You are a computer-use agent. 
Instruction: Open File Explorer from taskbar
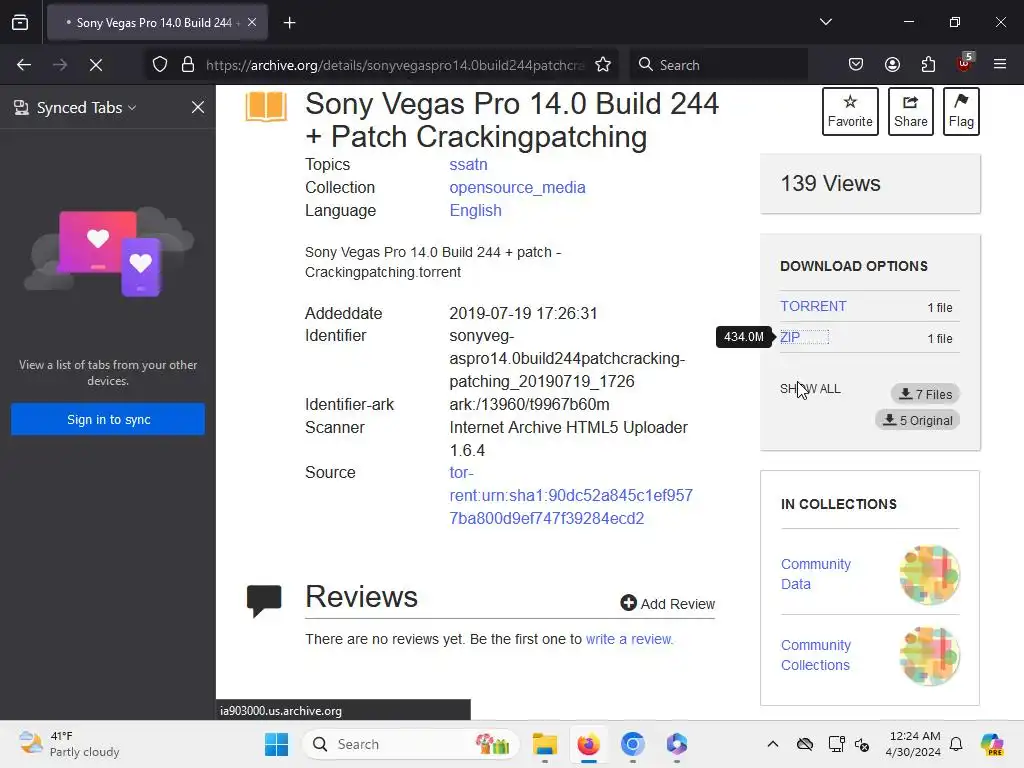click(545, 744)
